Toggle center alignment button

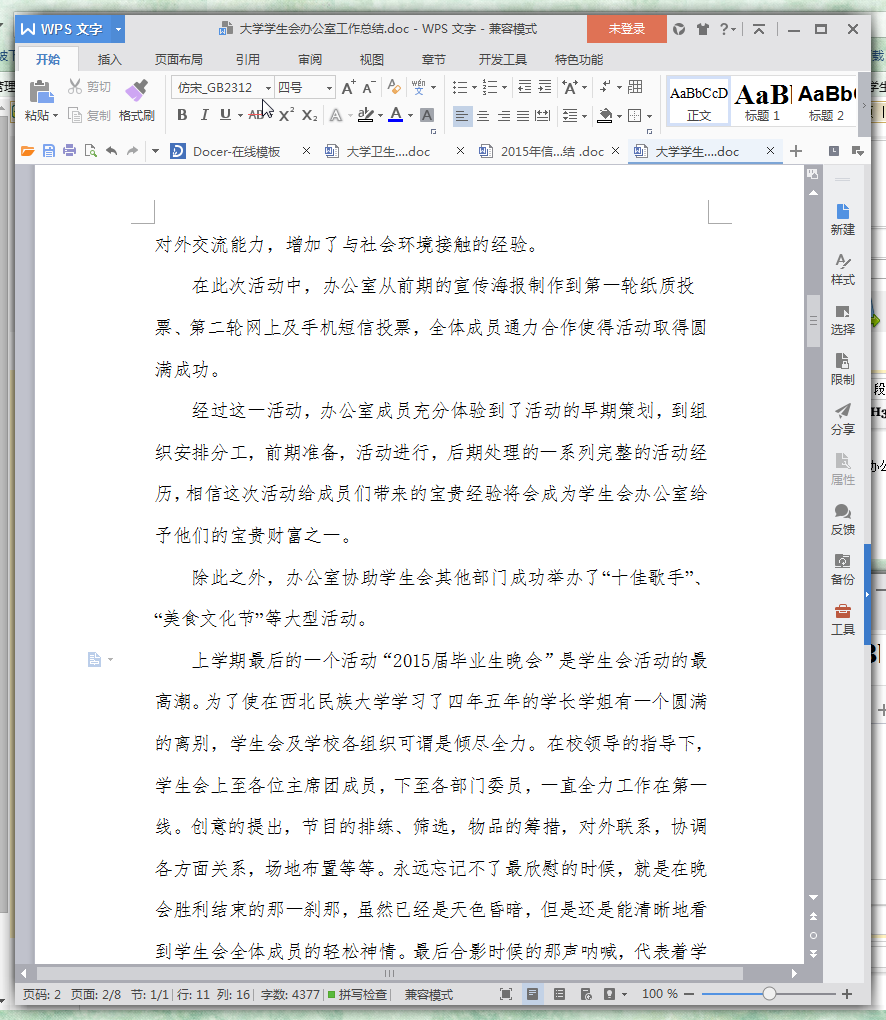pyautogui.click(x=483, y=116)
